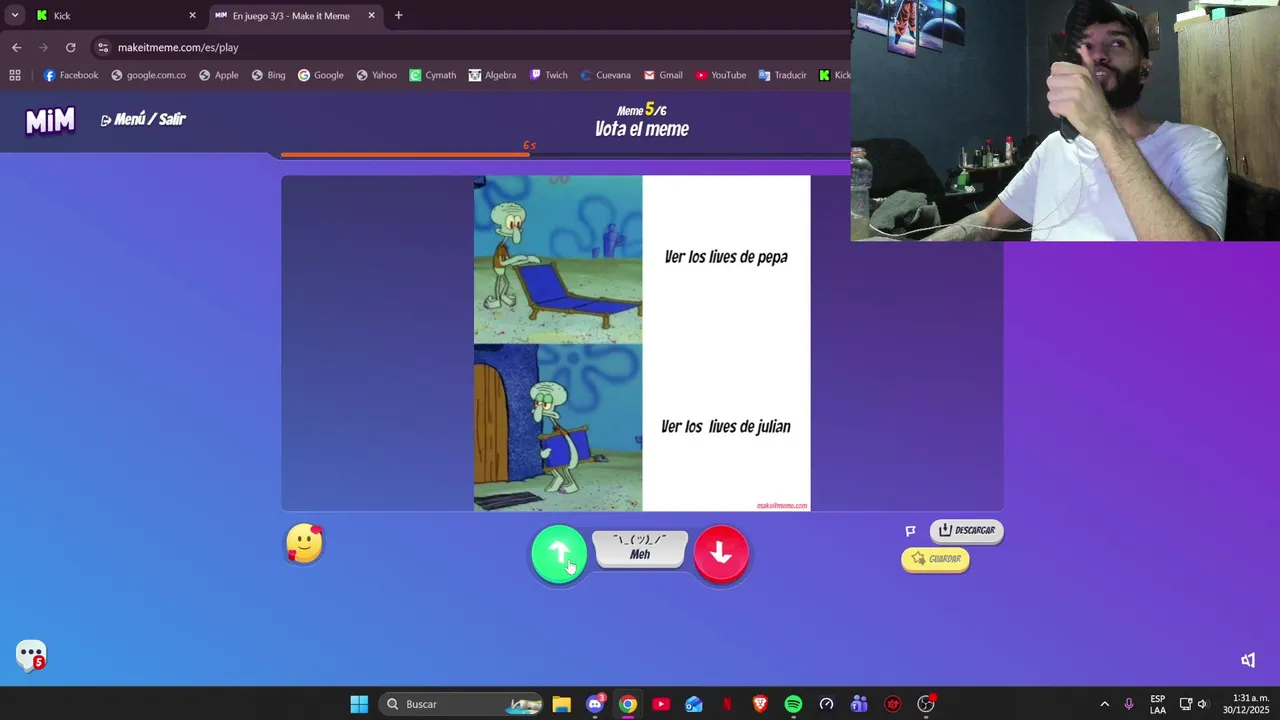The height and width of the screenshot is (720, 1280).
Task: Click the microphone tray icon
Action: tap(1129, 704)
